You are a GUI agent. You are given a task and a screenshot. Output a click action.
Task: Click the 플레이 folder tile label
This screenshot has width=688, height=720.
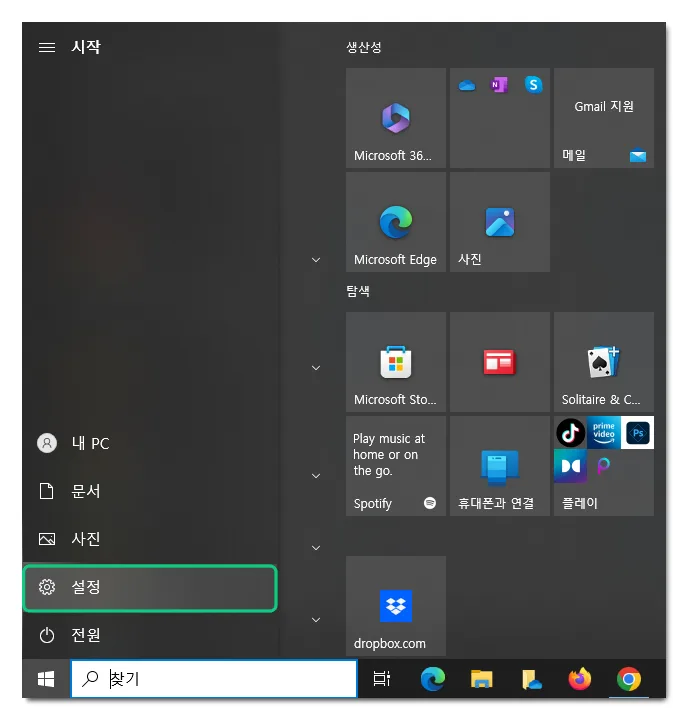(580, 503)
